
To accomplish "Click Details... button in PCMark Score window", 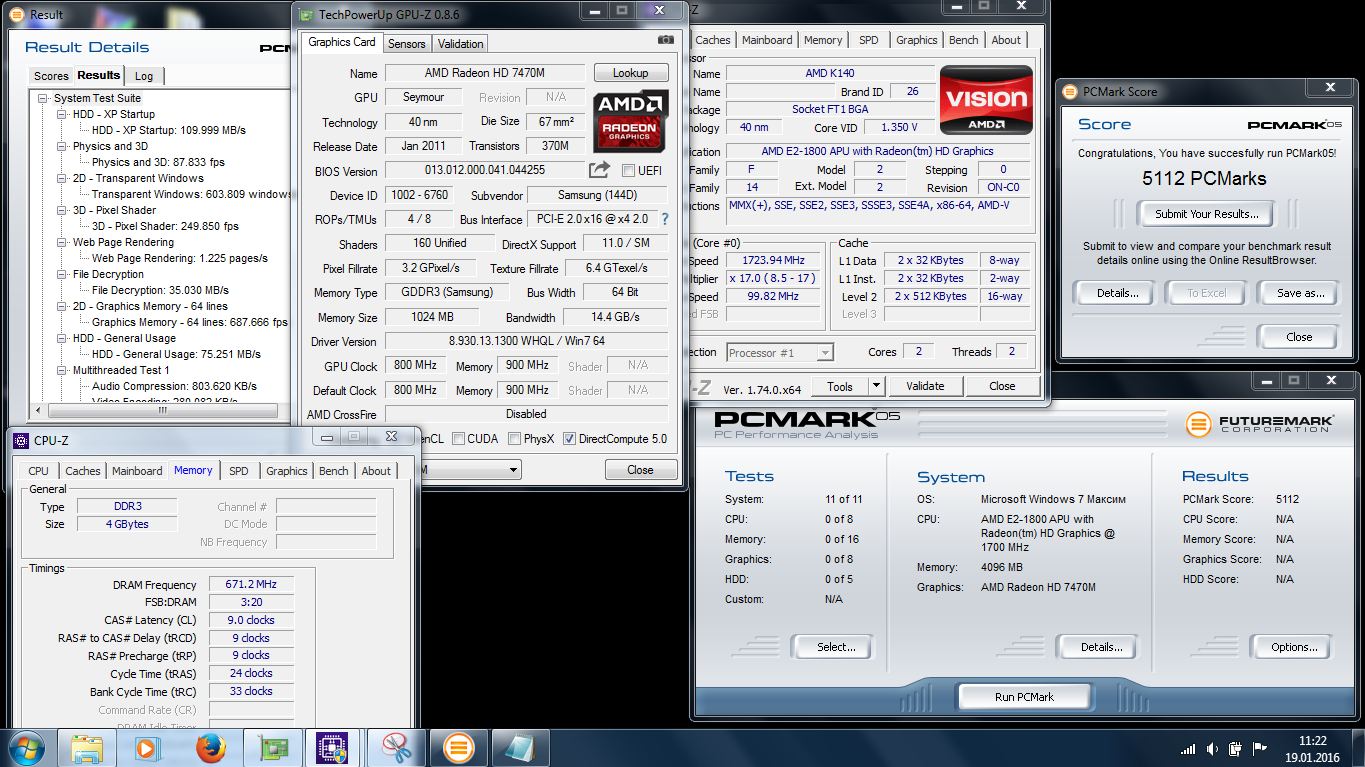I will coord(1117,293).
